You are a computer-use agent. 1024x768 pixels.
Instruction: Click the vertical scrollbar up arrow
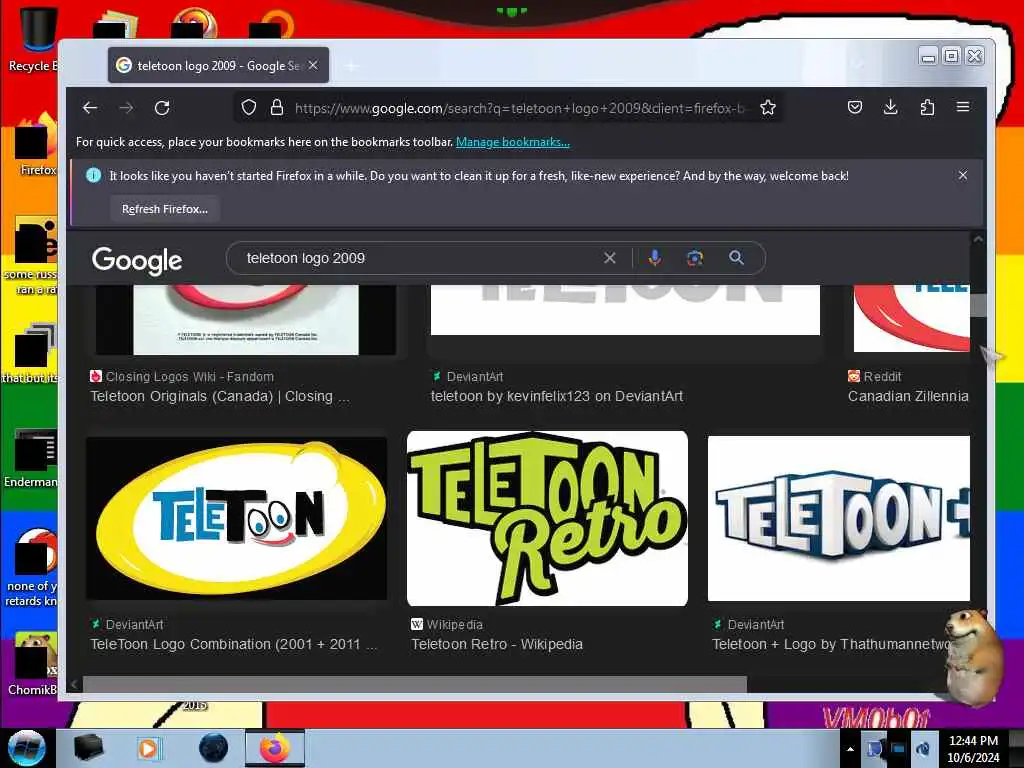[x=978, y=239]
